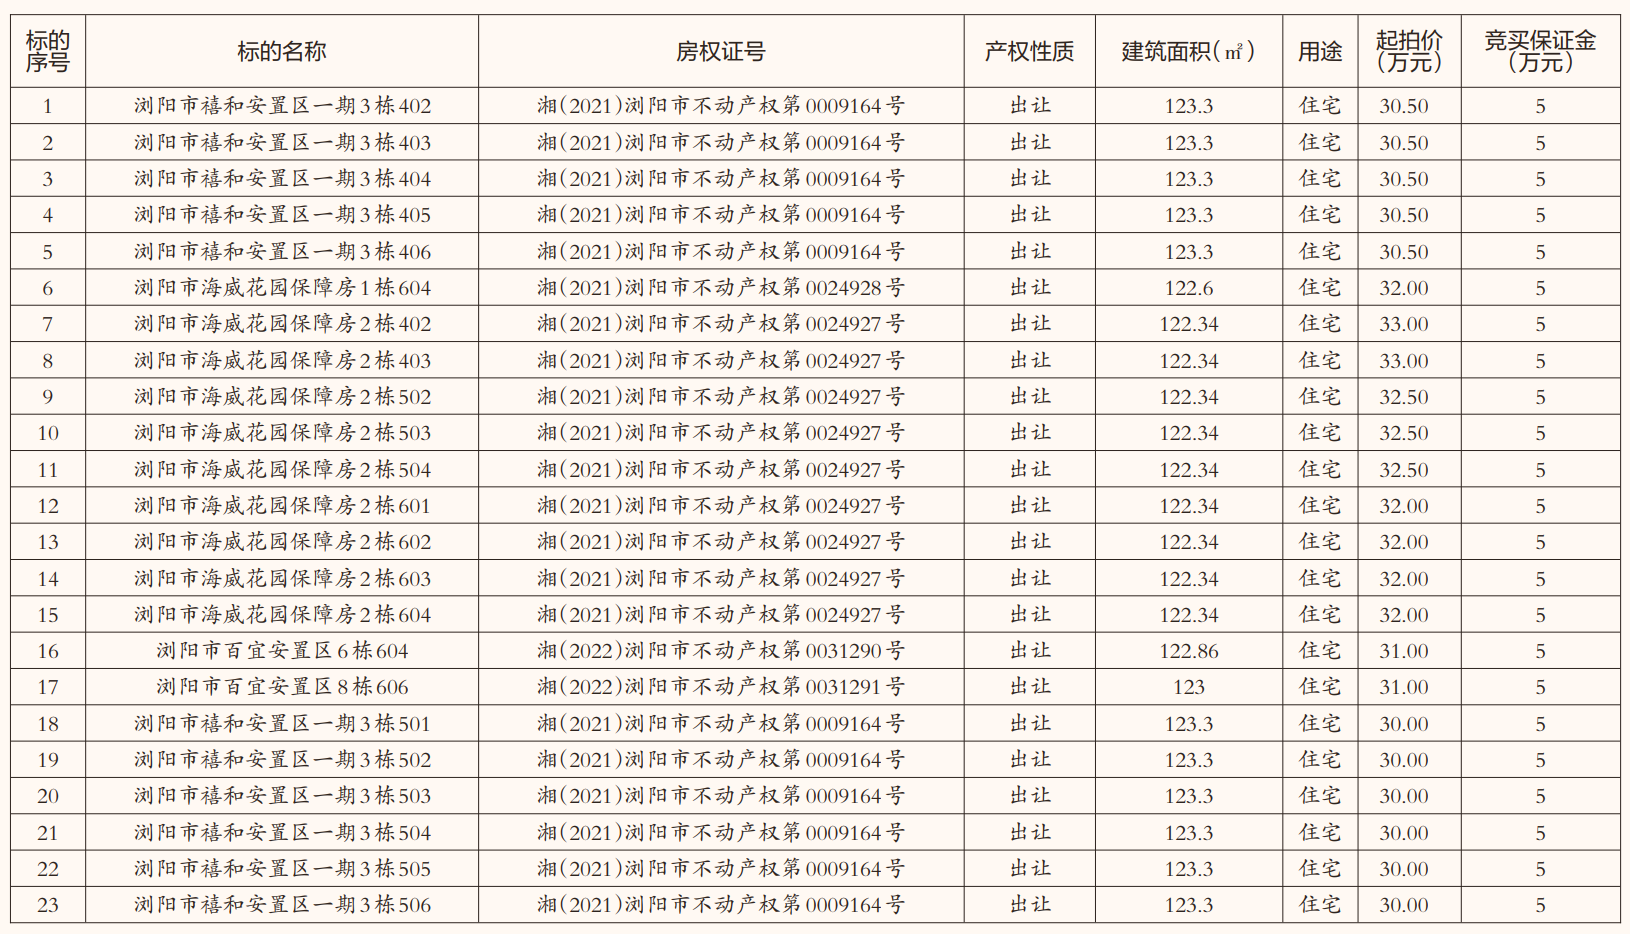Click starting price 33.00 in row 8
The image size is (1630, 934).
tap(1404, 361)
